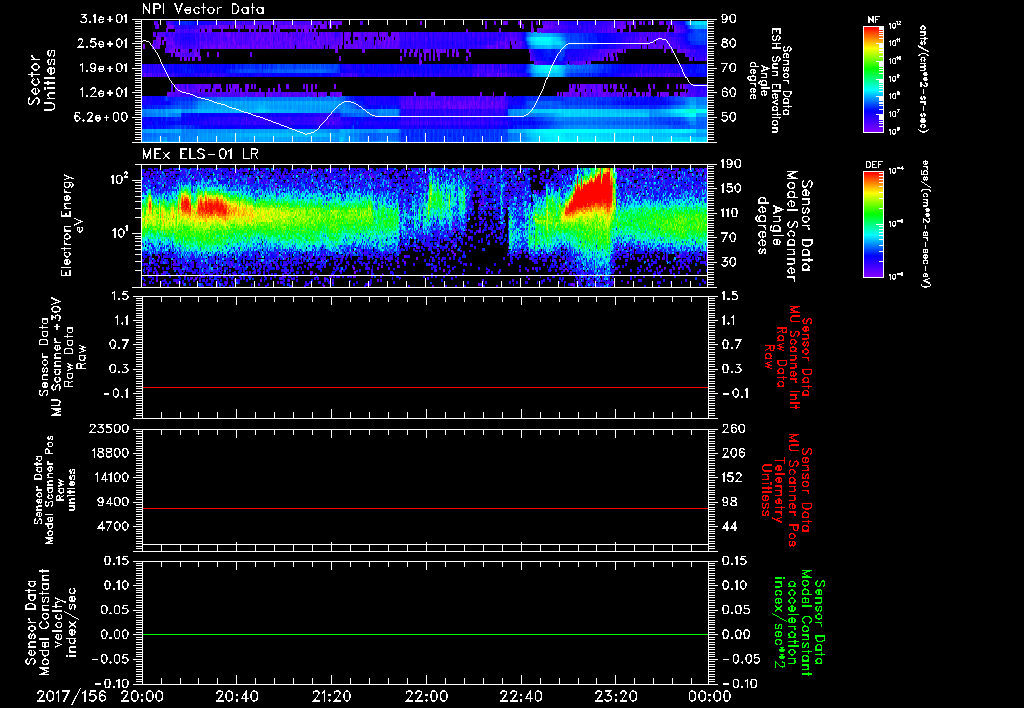Click the NF flux color bar
The width and height of the screenshot is (1024, 708).
click(x=873, y=78)
